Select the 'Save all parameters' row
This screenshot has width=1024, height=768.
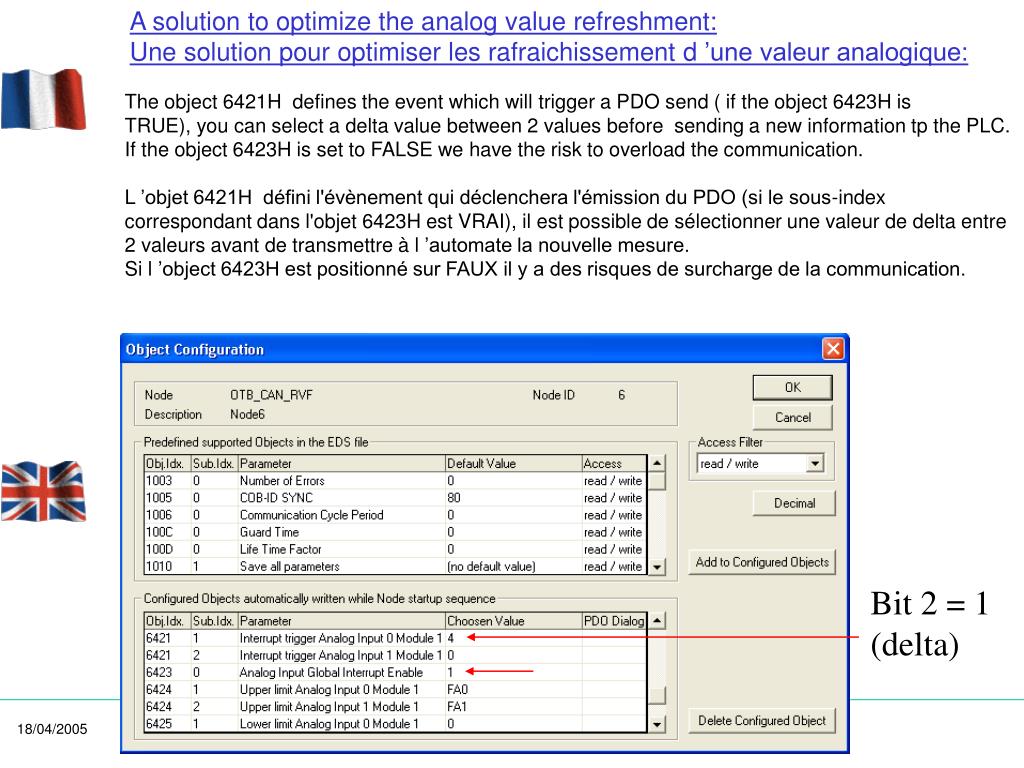(395, 566)
